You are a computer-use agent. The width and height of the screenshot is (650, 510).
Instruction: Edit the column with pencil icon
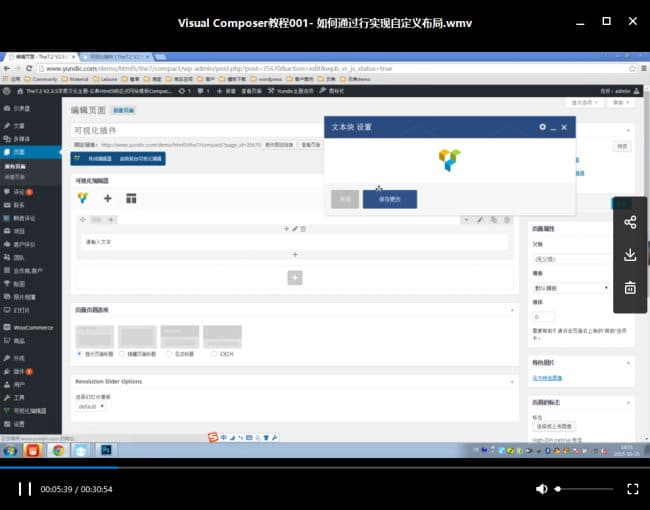[295, 228]
